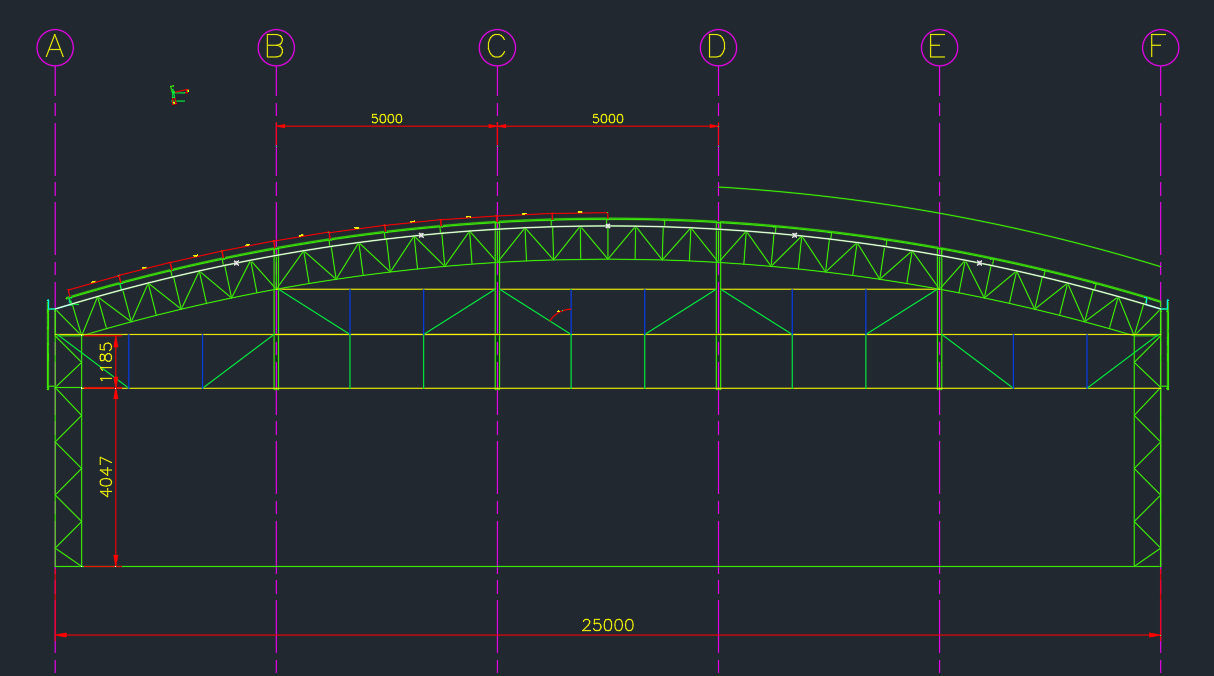Click the grid bubble labeled E
The width and height of the screenshot is (1214, 676).
(939, 47)
